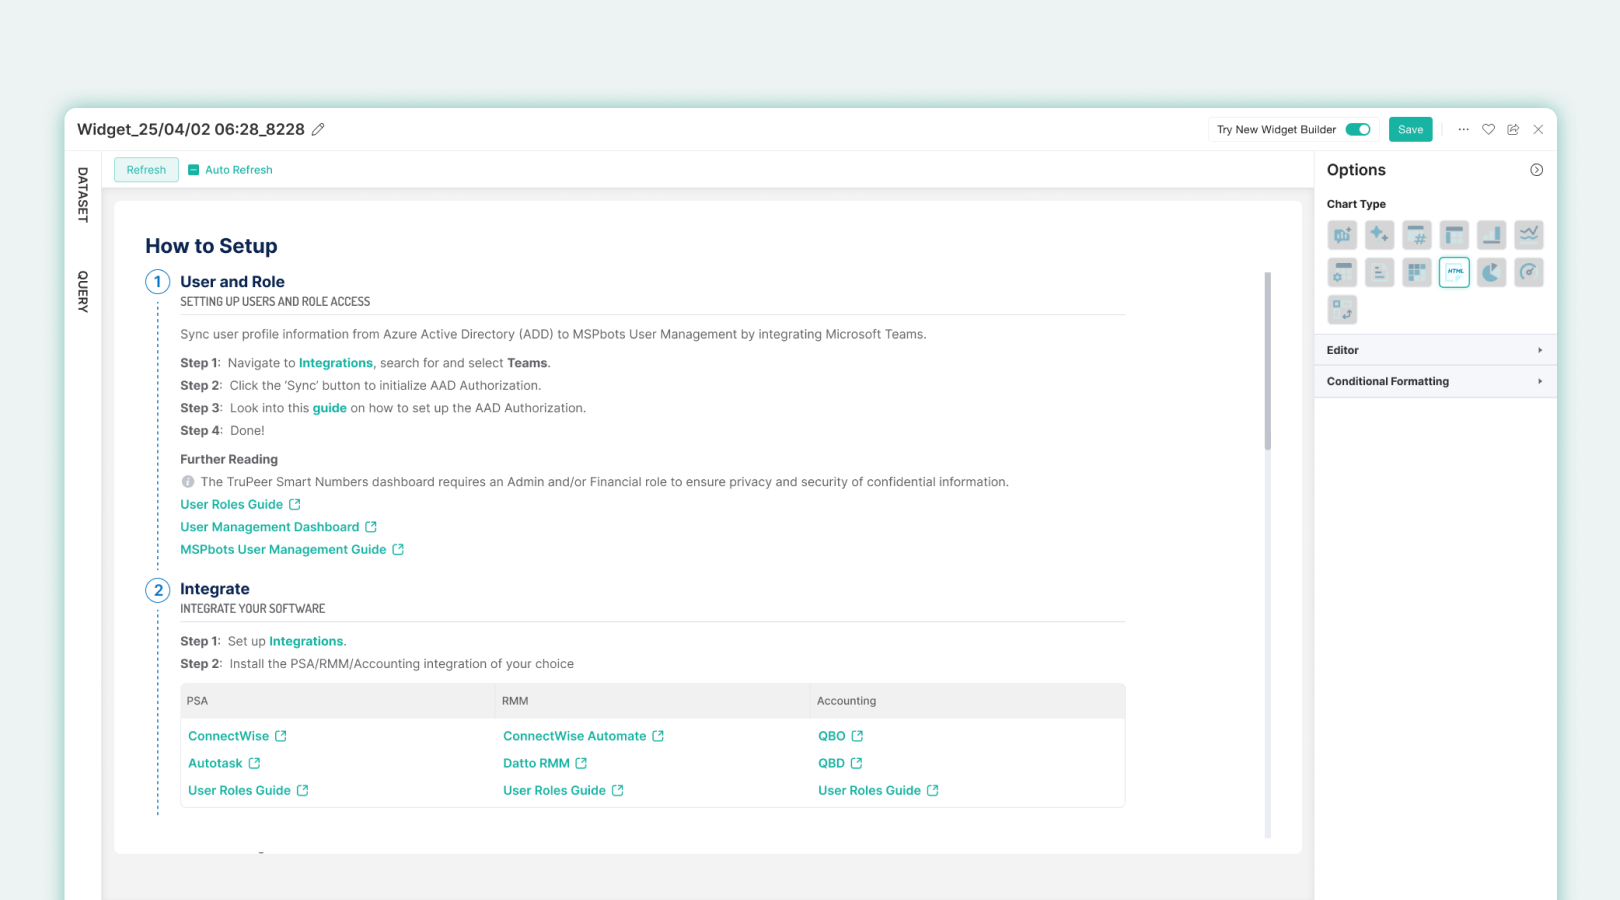The image size is (1620, 900).
Task: Toggle Try New Widget Builder switch
Action: (1358, 129)
